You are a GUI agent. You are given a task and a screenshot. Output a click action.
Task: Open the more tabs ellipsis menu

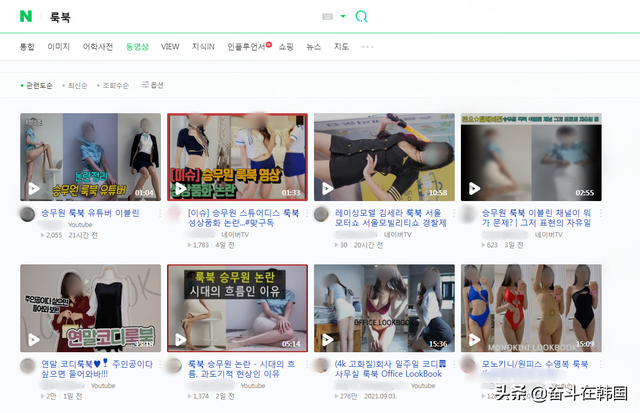click(367, 46)
